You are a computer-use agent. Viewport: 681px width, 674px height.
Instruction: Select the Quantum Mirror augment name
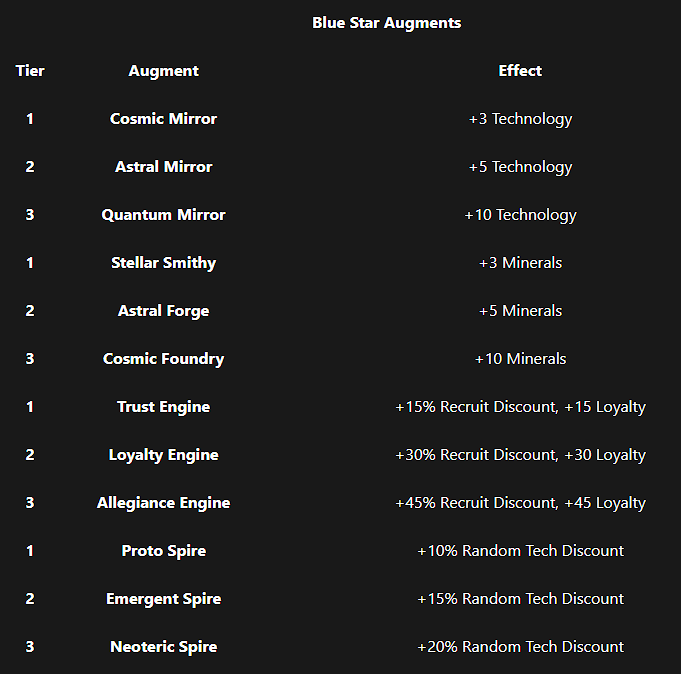(x=163, y=215)
